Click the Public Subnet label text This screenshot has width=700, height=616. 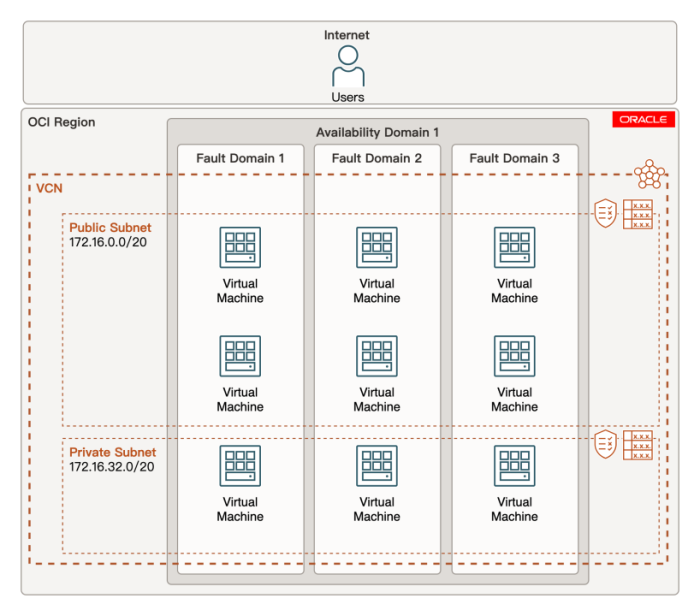(110, 227)
